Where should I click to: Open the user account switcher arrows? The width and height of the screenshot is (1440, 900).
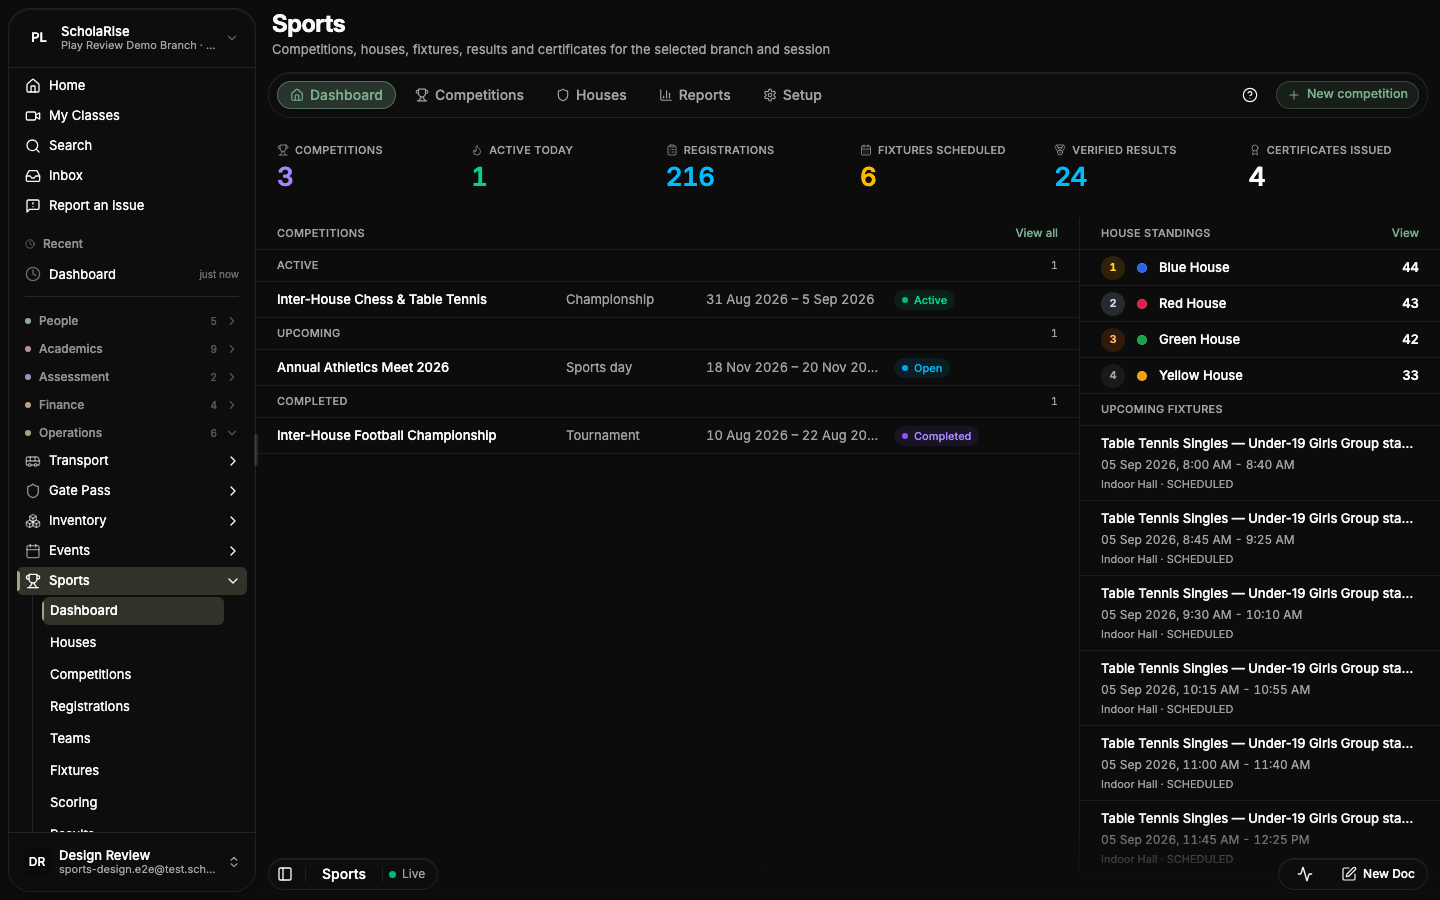click(x=234, y=861)
